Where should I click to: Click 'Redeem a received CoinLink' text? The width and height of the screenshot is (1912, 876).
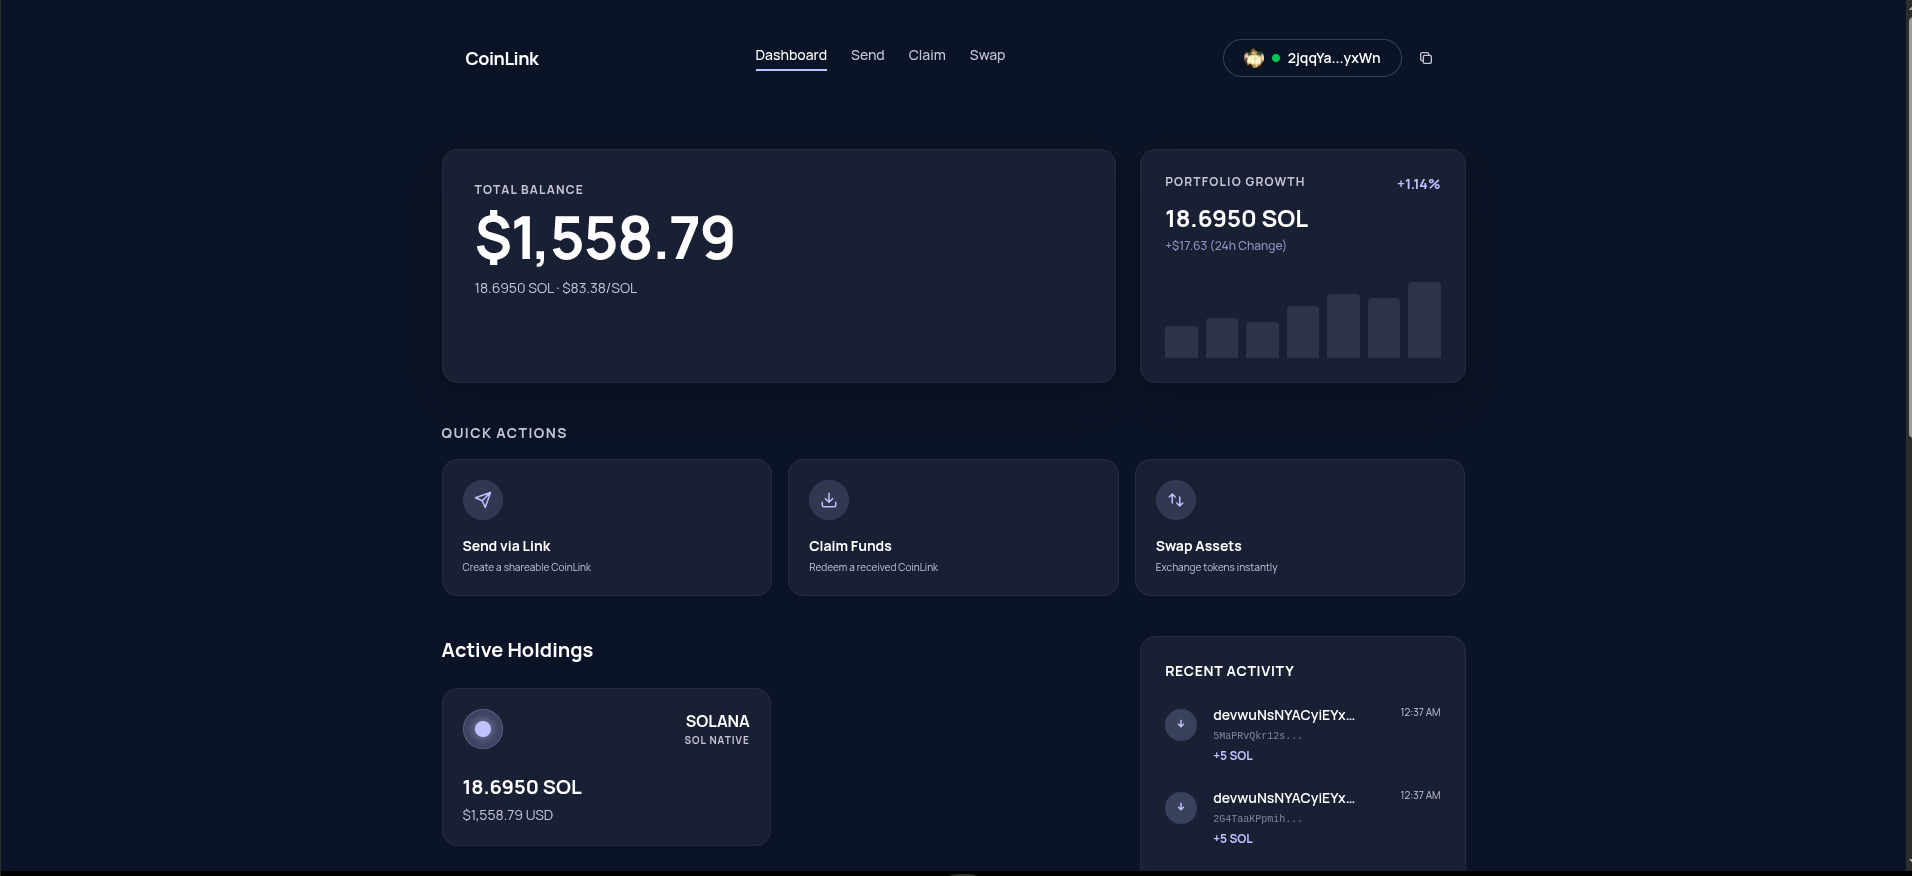(874, 567)
